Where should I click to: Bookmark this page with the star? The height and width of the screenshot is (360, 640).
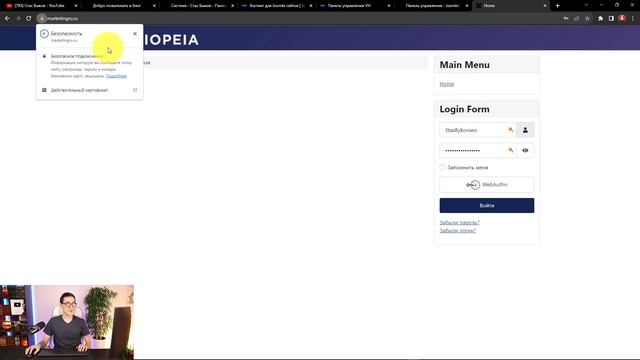(x=587, y=18)
